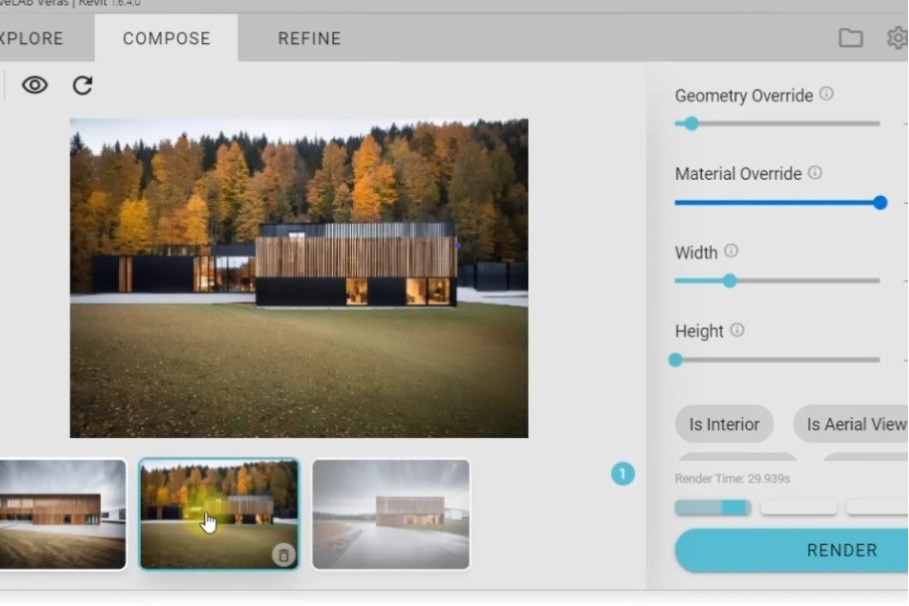The height and width of the screenshot is (606, 909).
Task: Switch to the Refine tab
Action: (309, 39)
